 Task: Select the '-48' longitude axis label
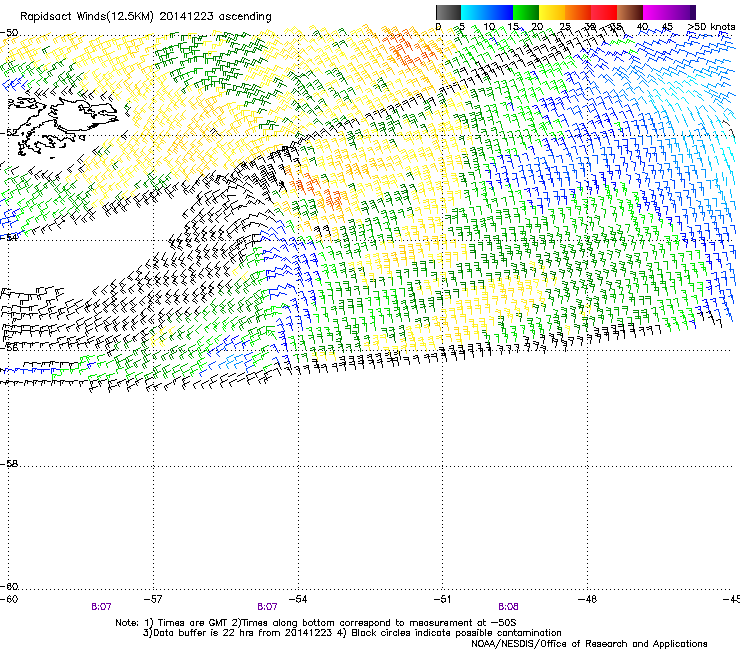pyautogui.click(x=588, y=599)
